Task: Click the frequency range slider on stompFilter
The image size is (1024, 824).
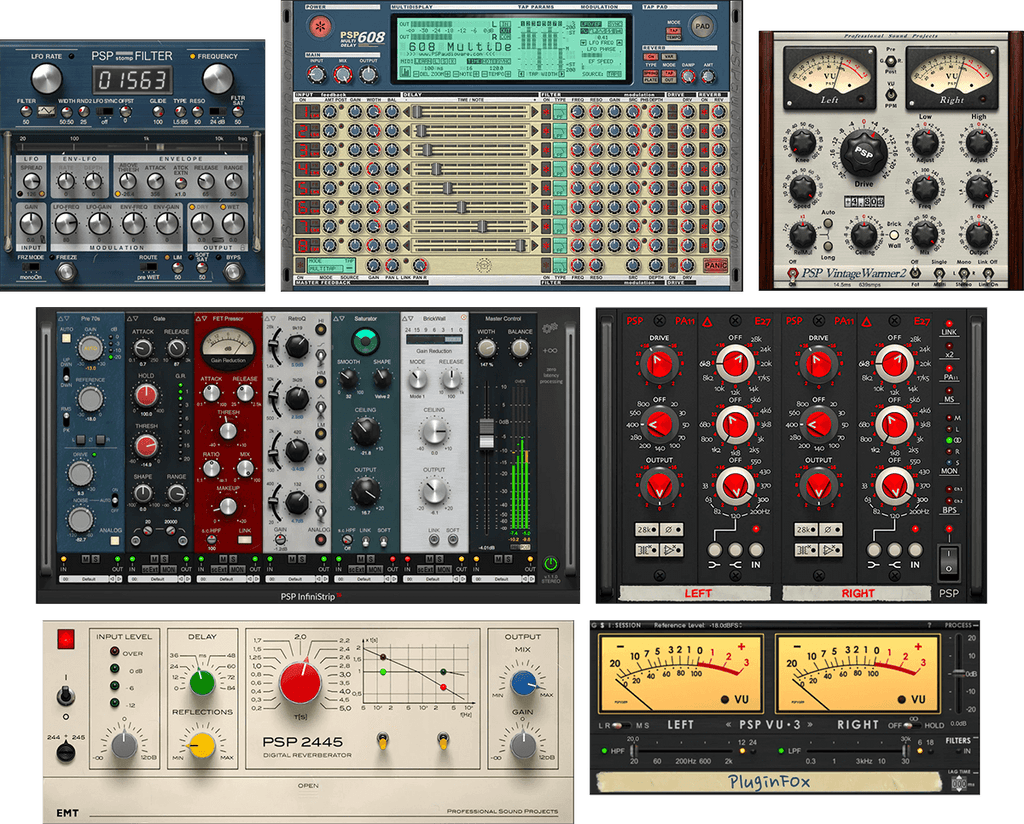Action: (133, 145)
